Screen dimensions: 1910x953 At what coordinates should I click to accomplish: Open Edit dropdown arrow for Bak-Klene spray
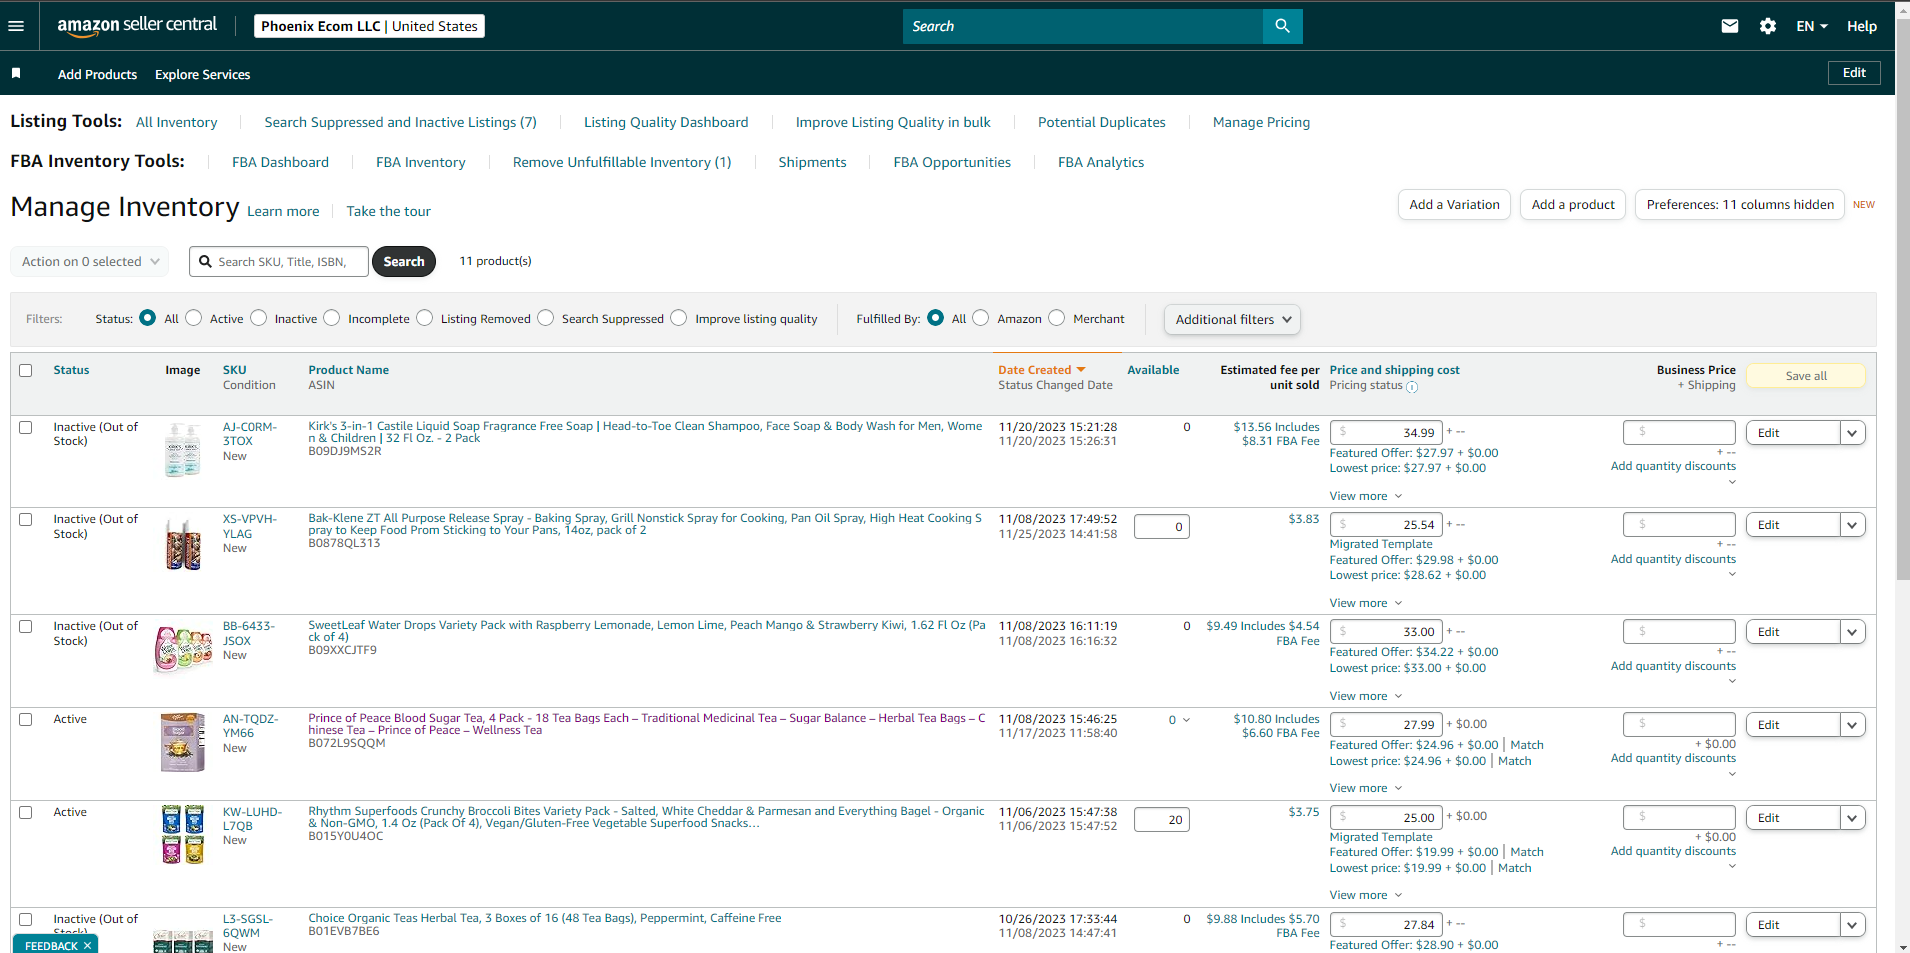[x=1852, y=525]
